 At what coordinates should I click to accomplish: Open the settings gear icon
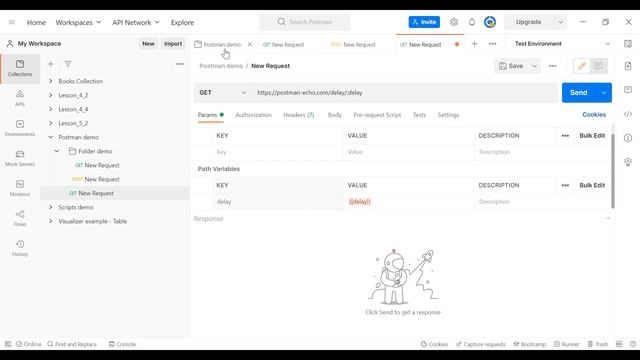(x=454, y=22)
